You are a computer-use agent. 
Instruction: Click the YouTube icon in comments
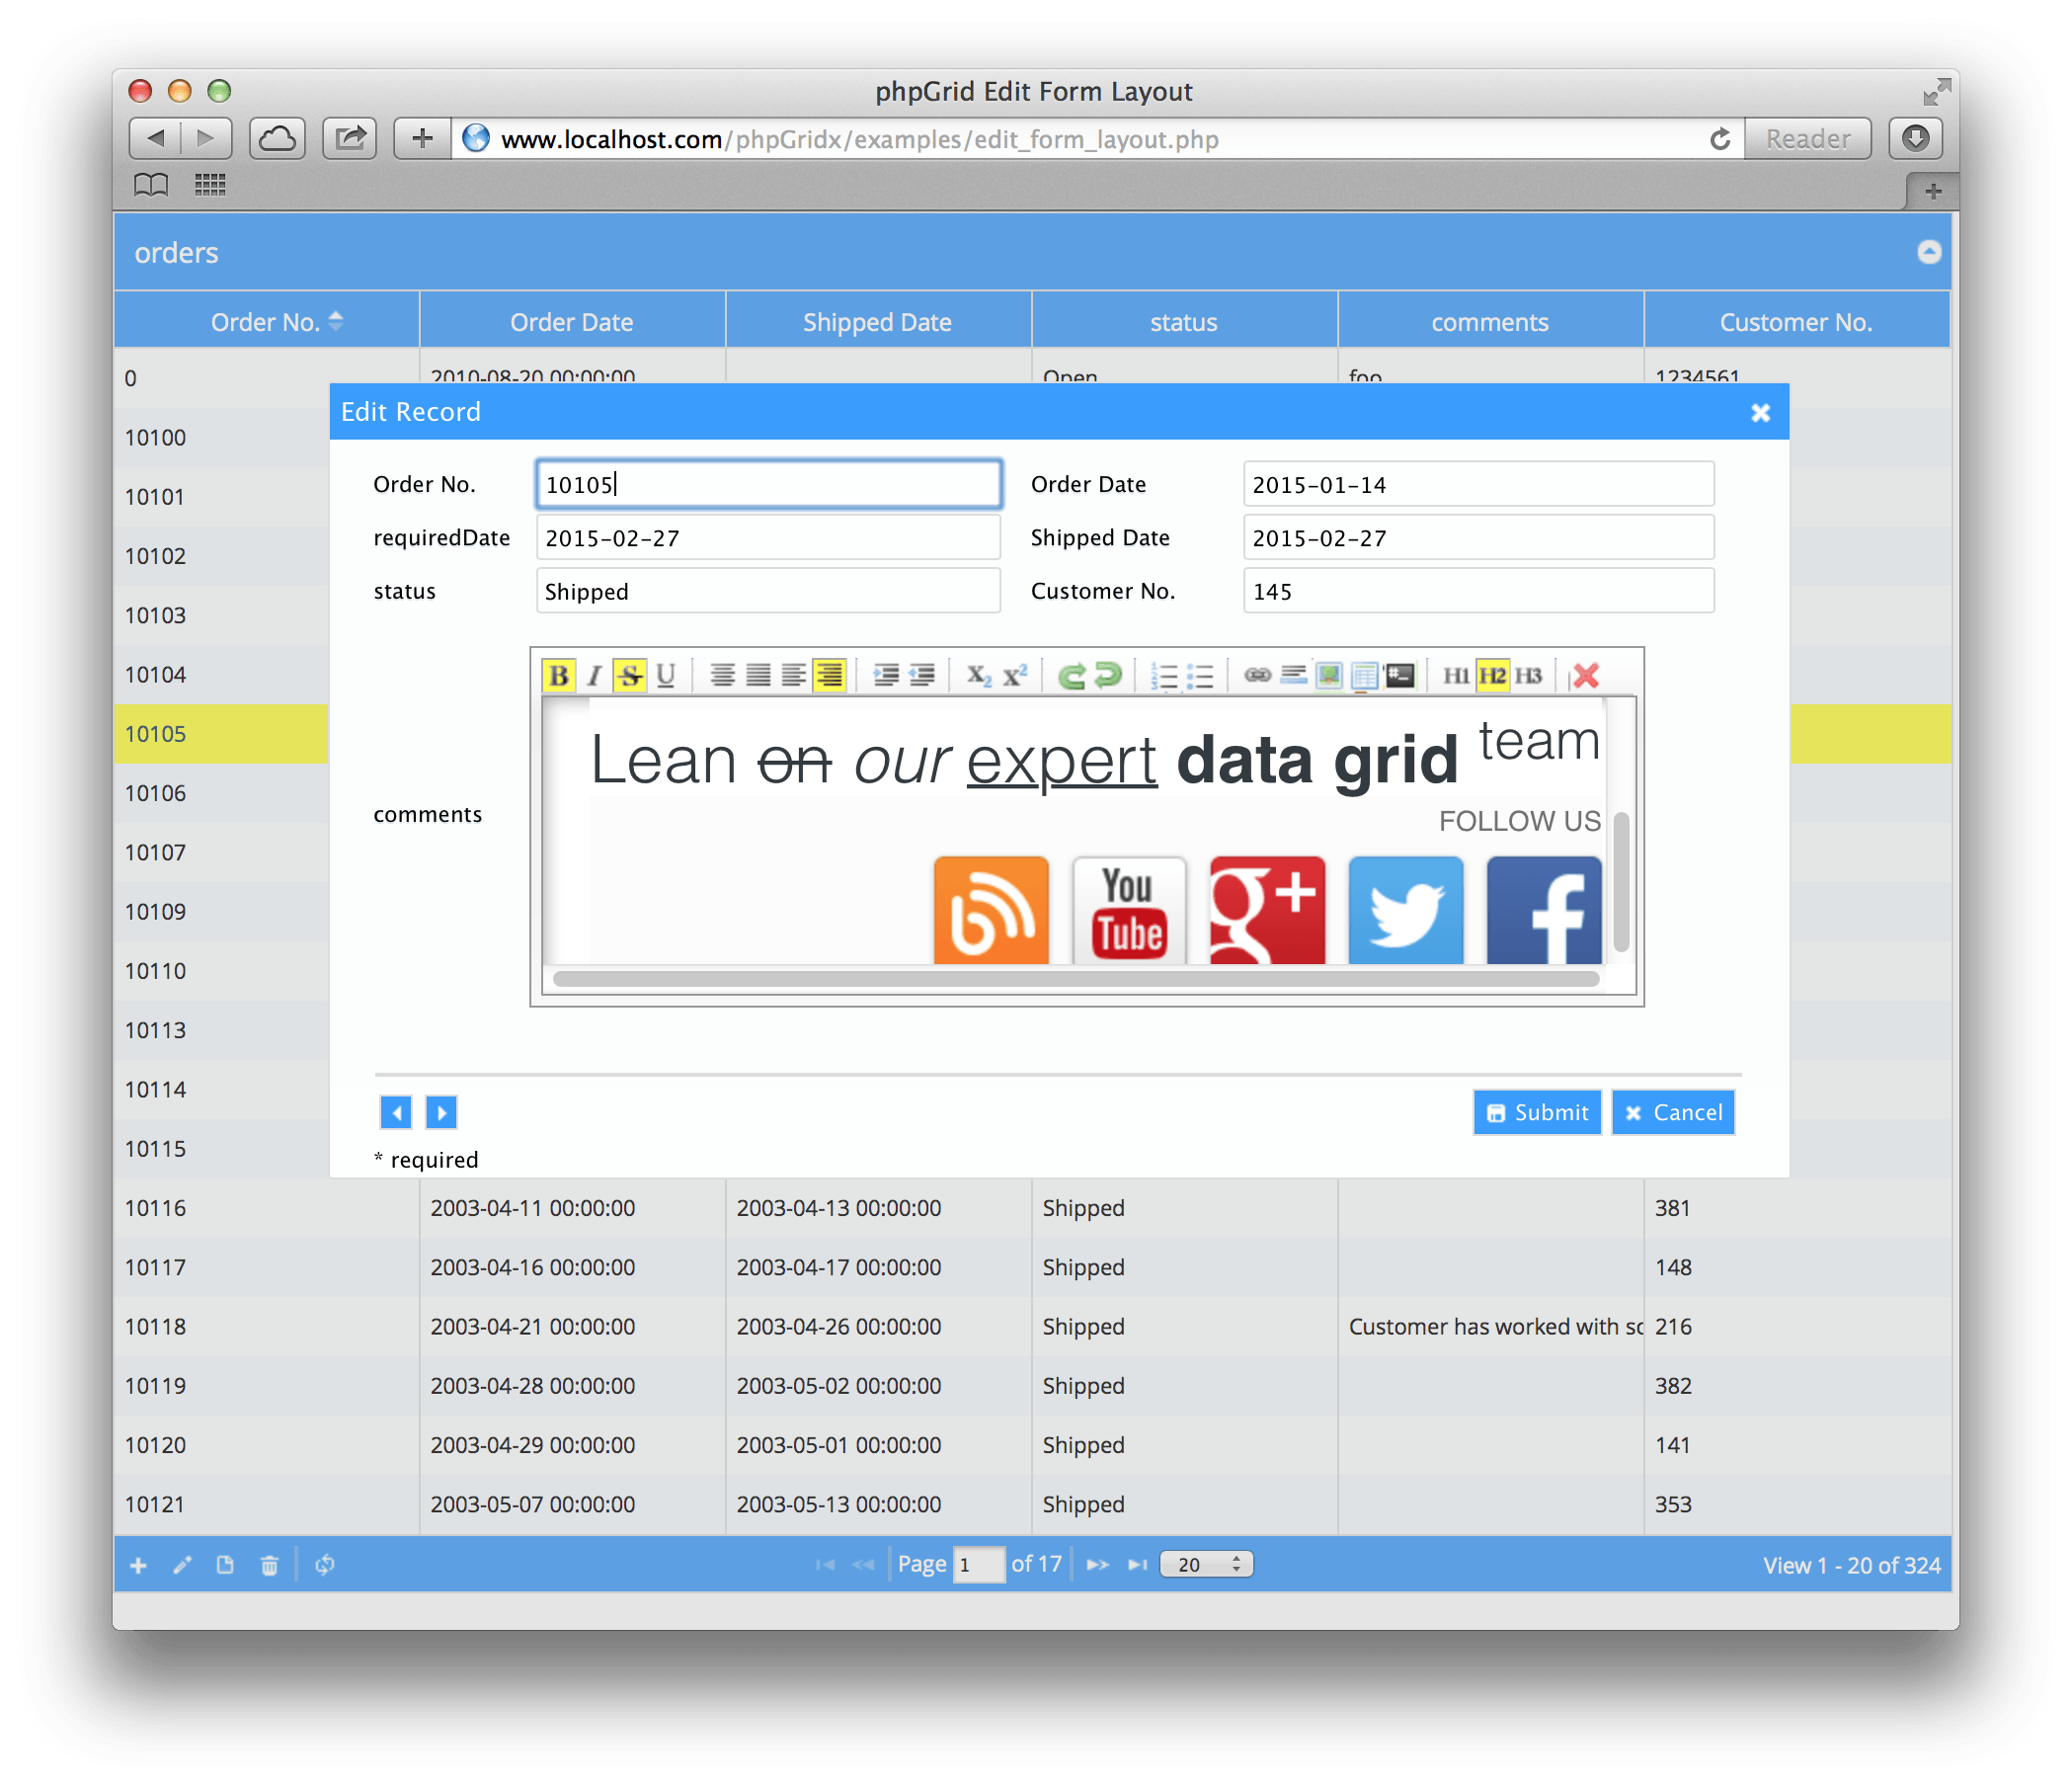click(x=1129, y=910)
